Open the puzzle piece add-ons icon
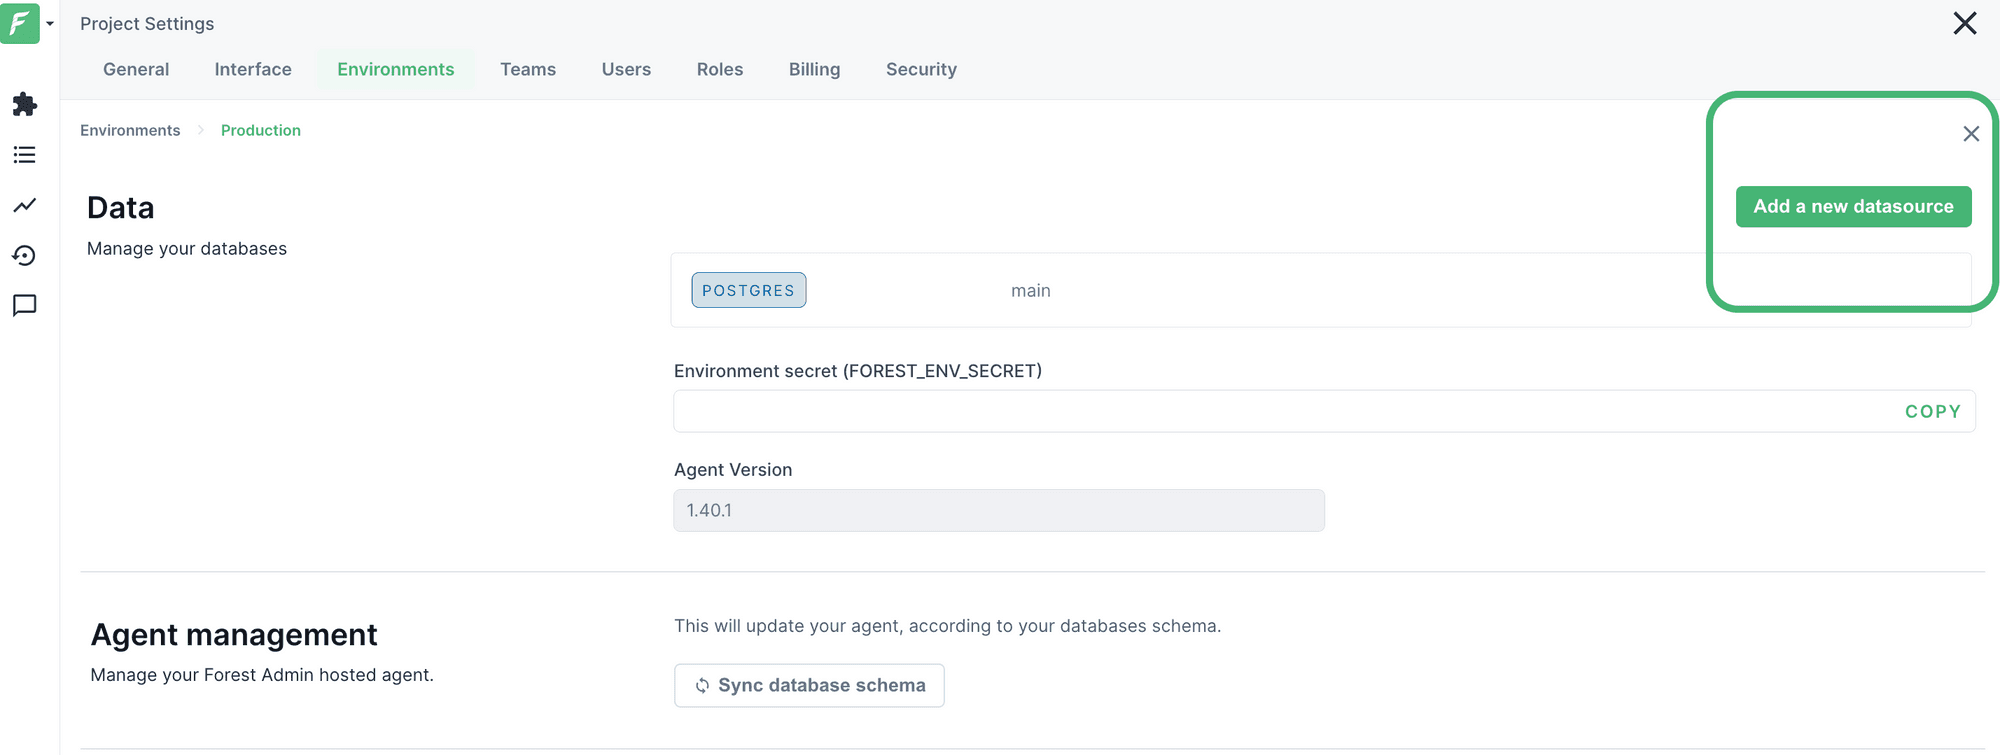Image resolution: width=2000 pixels, height=755 pixels. tap(25, 104)
